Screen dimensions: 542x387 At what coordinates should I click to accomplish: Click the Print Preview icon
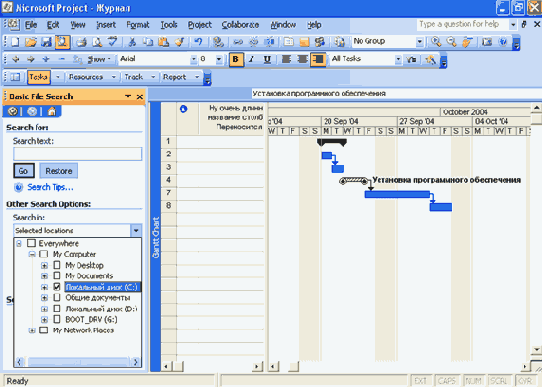click(x=97, y=42)
